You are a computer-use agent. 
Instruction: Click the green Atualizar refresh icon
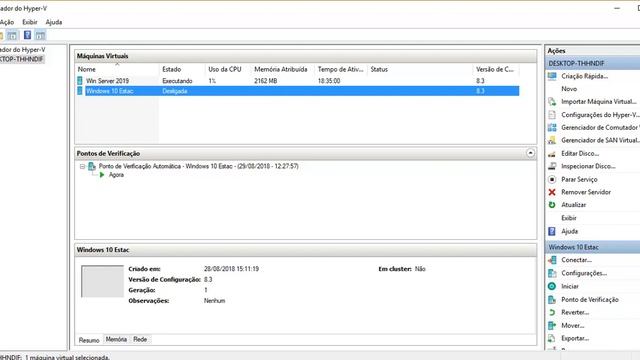click(552, 205)
